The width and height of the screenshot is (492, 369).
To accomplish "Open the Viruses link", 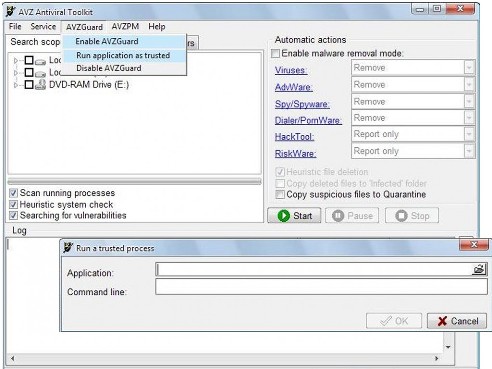I will pyautogui.click(x=291, y=70).
